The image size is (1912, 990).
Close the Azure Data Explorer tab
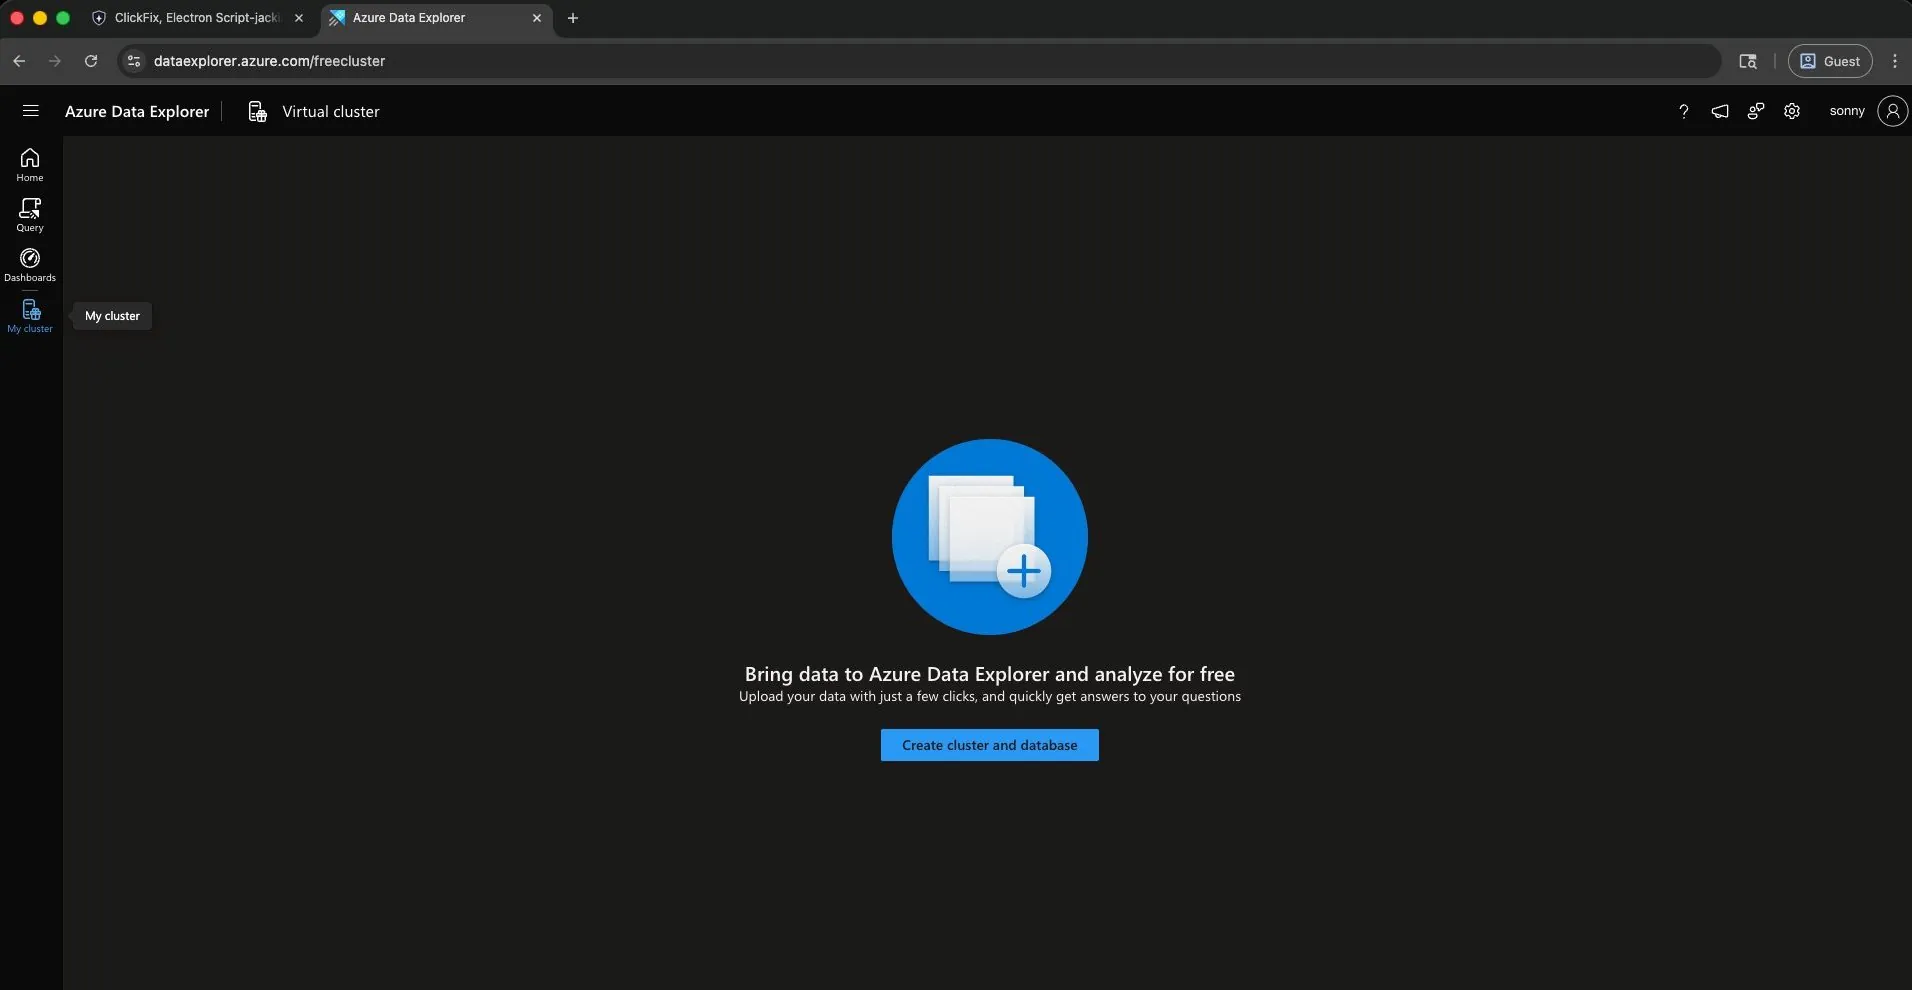point(537,18)
